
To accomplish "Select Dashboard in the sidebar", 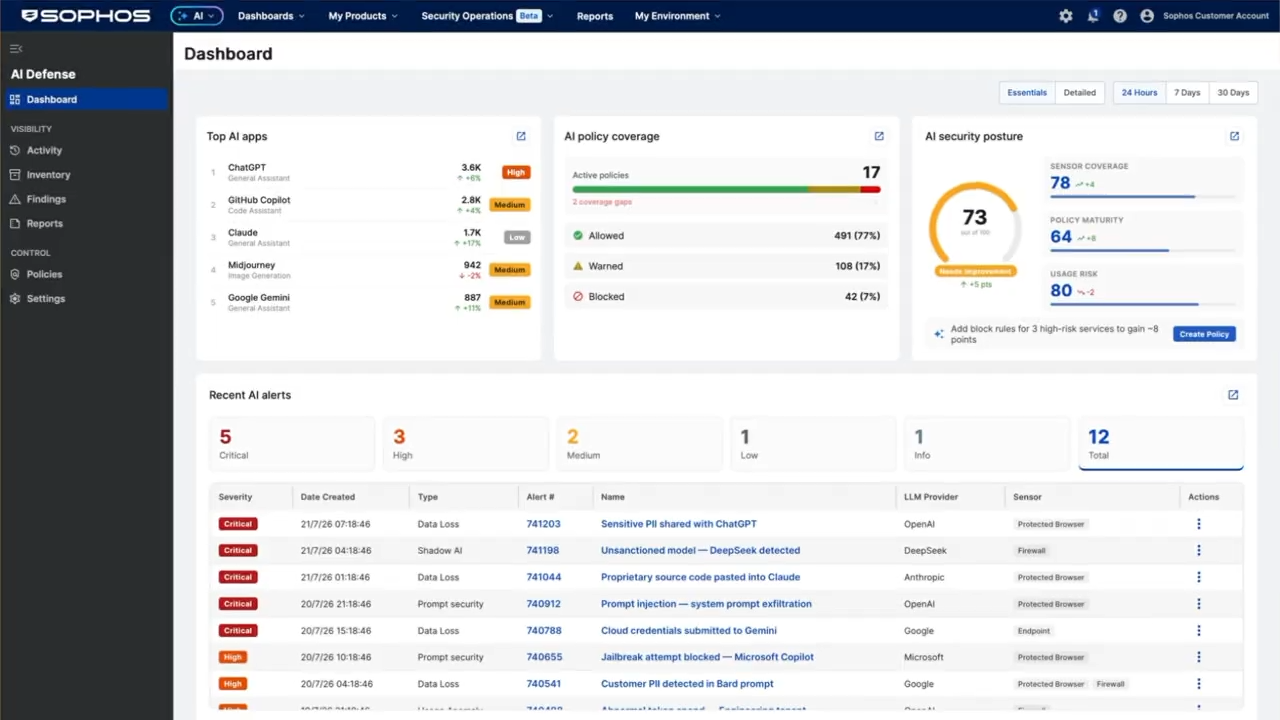I will click(86, 99).
